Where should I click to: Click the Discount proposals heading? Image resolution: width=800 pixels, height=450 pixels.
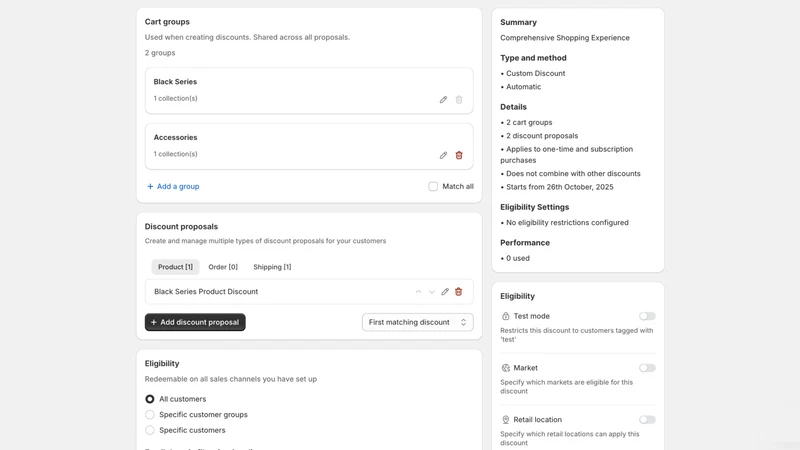click(x=181, y=227)
